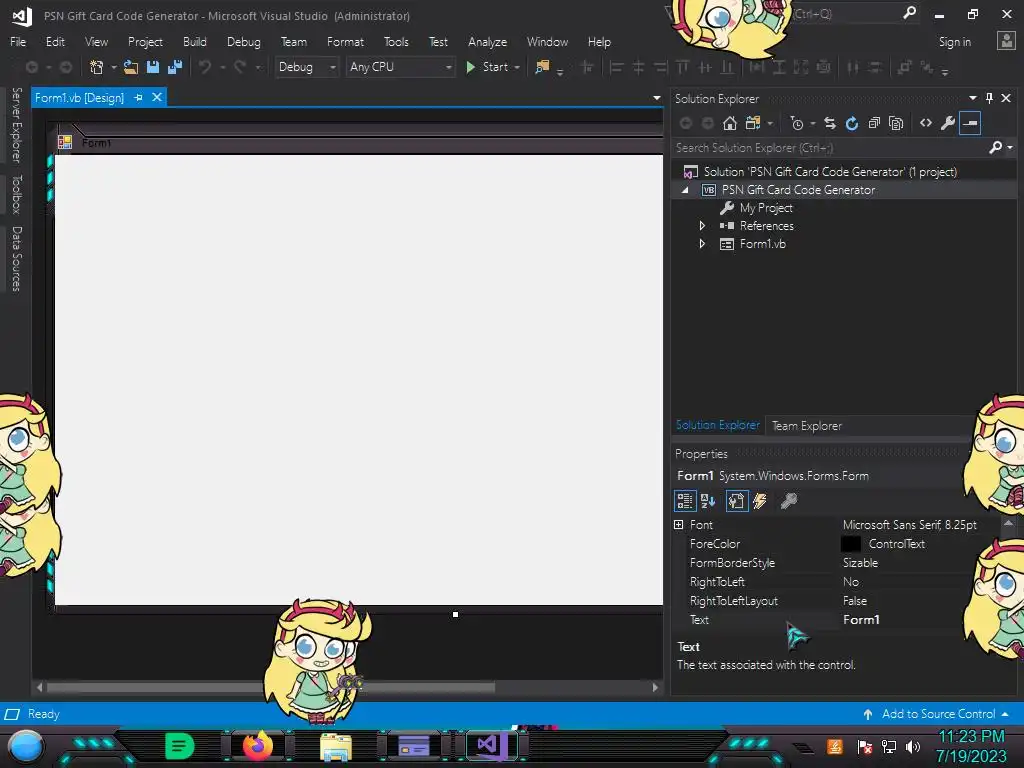The image size is (1024, 768).
Task: Click the ForeColor black color swatch
Action: tap(850, 543)
